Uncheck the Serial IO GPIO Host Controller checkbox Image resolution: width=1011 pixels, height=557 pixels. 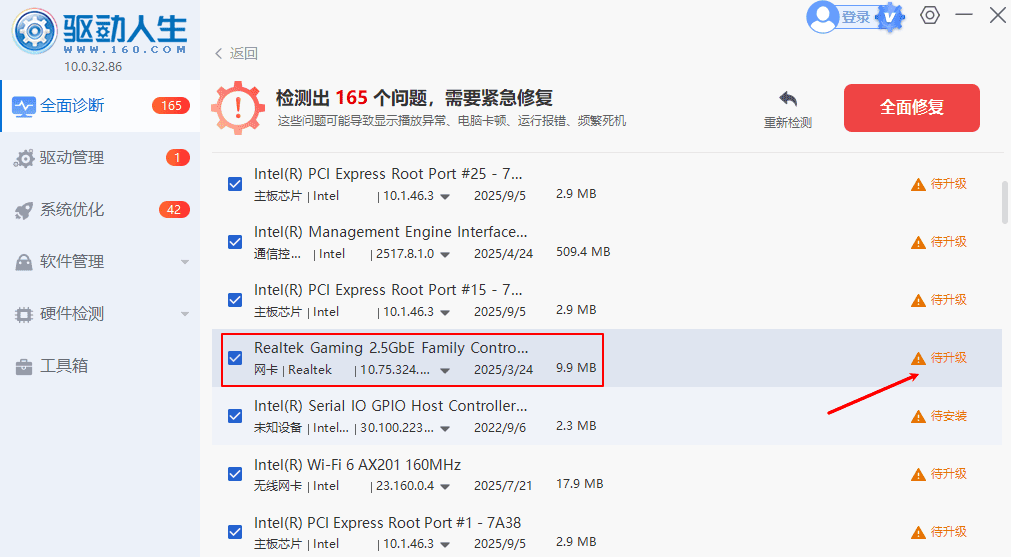(x=235, y=416)
